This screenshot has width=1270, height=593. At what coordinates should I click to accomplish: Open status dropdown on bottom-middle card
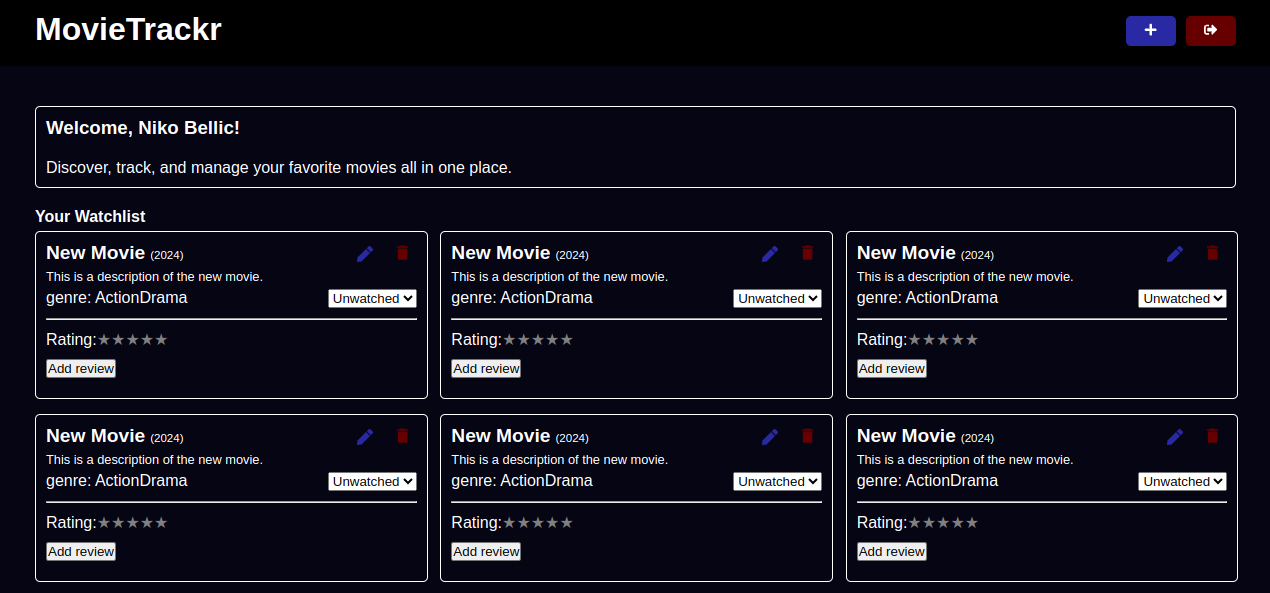tap(777, 482)
